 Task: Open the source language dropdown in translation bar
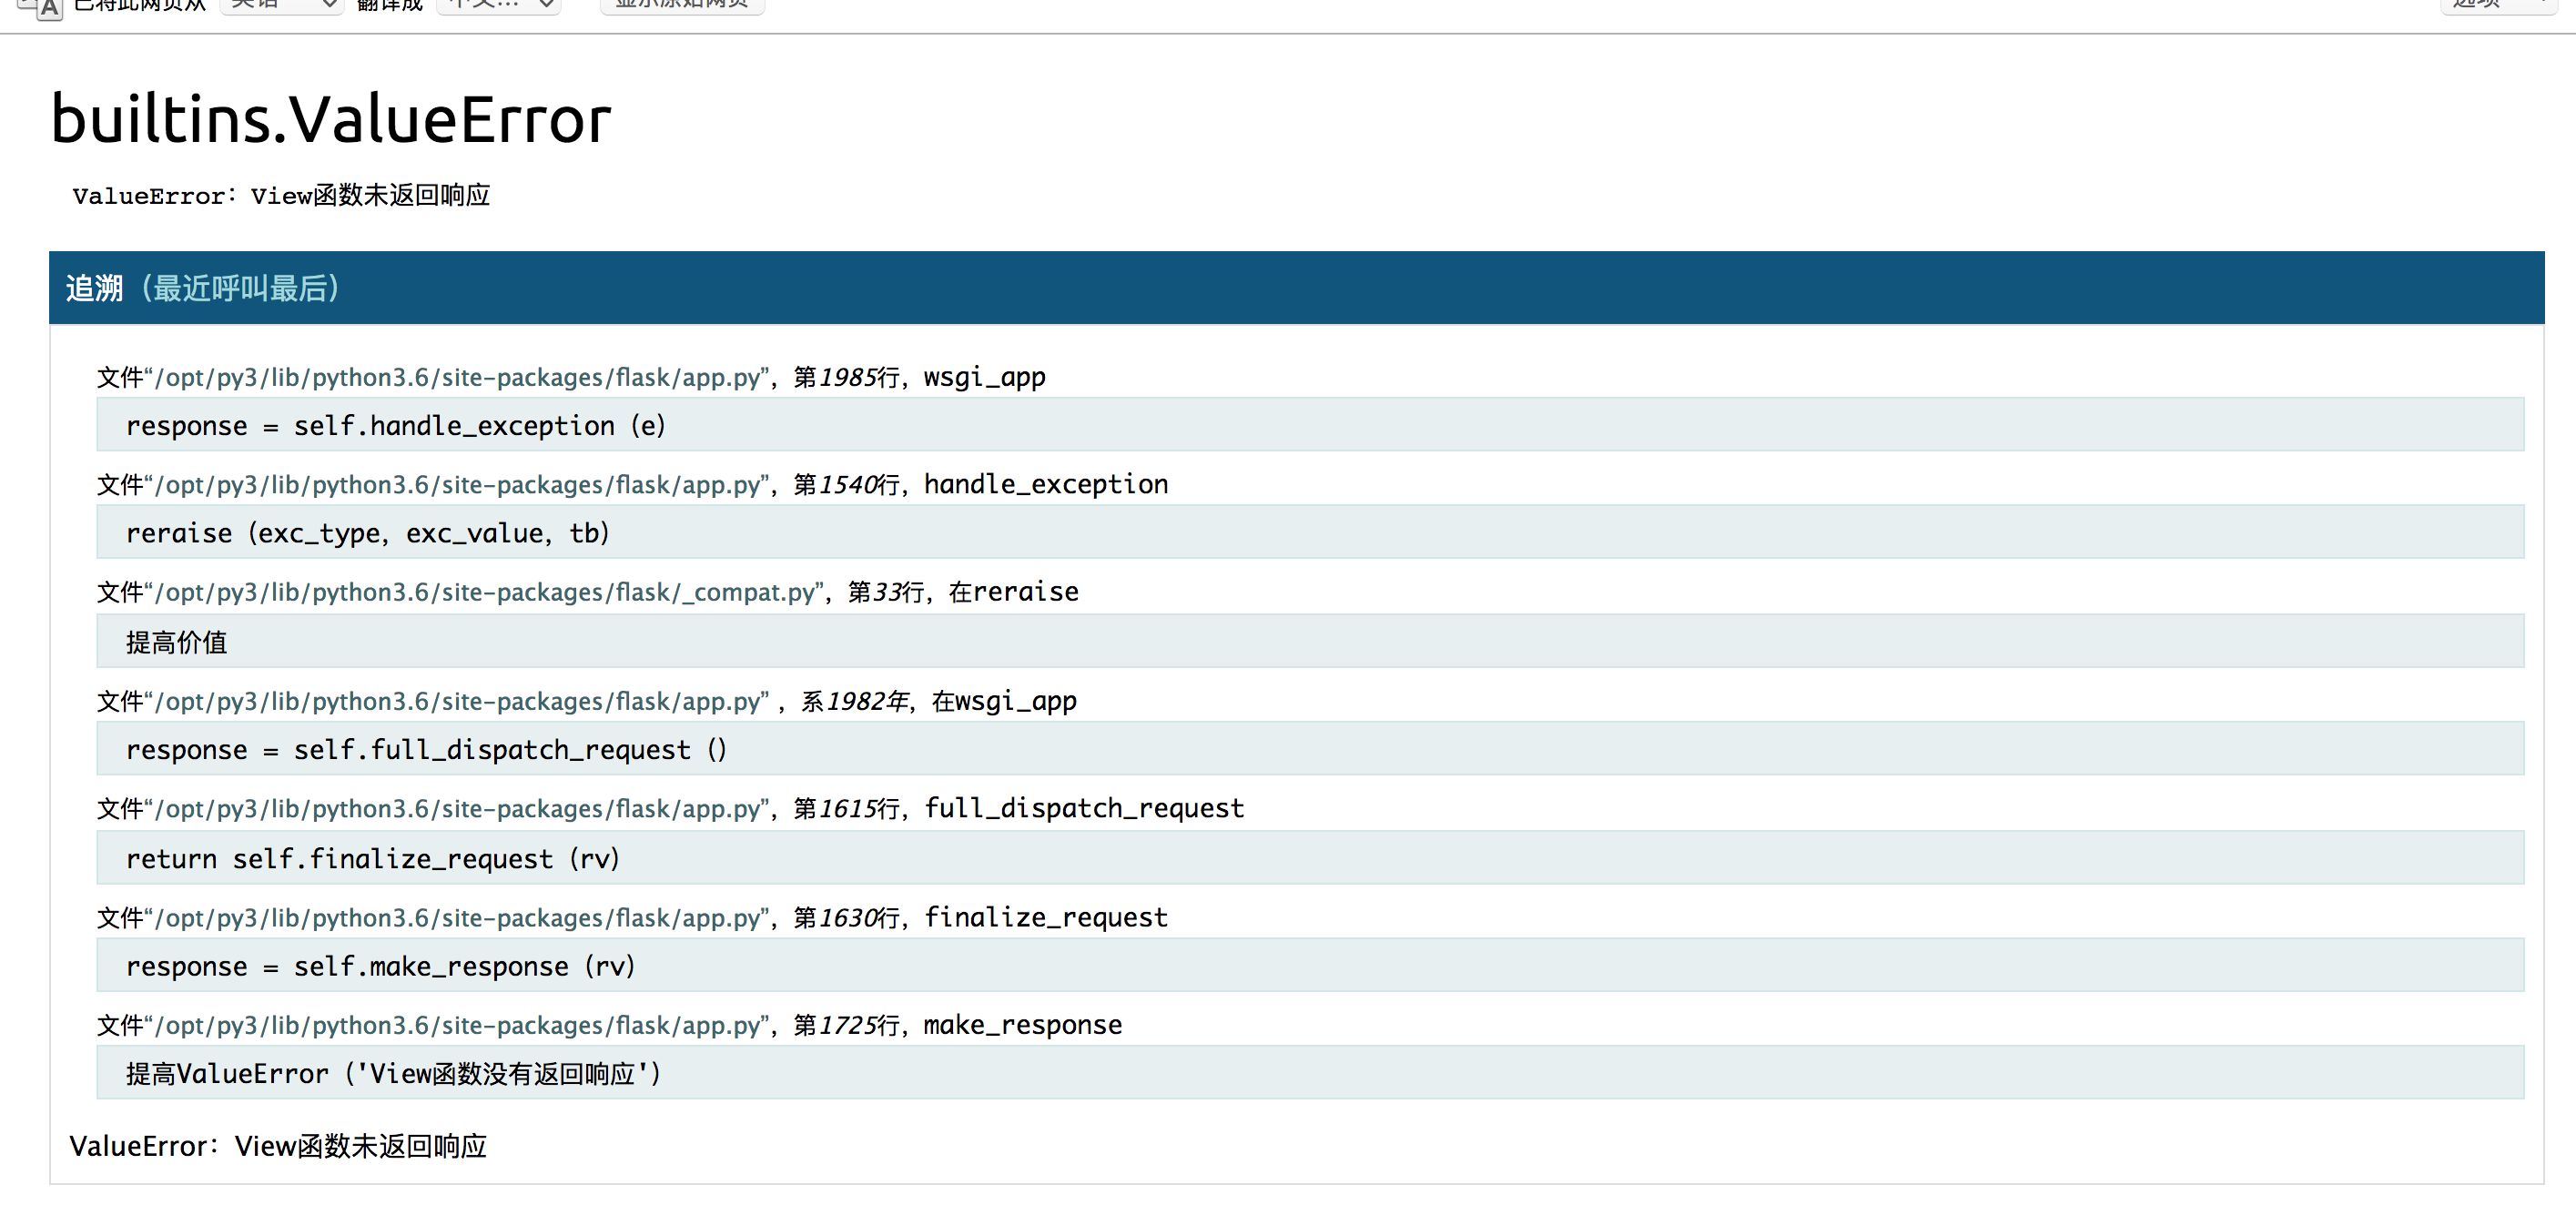[281, 5]
